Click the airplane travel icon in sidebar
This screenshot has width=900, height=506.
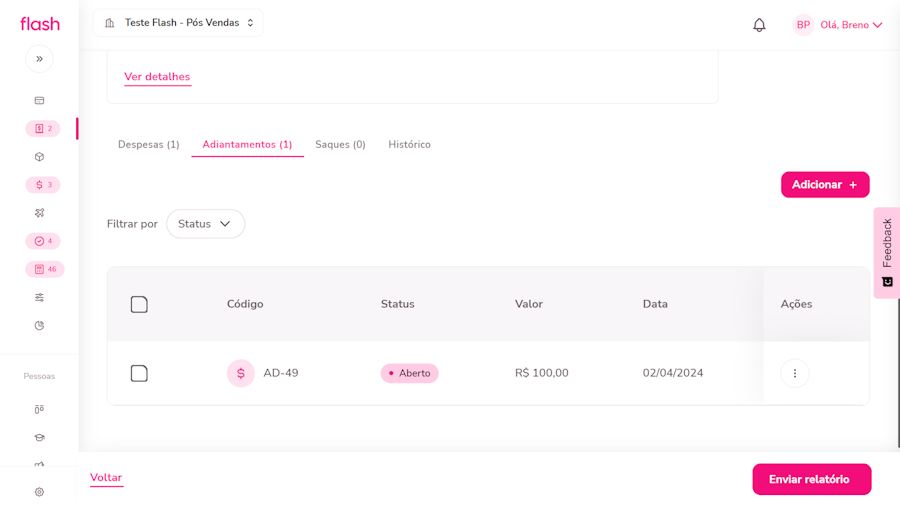click(39, 213)
